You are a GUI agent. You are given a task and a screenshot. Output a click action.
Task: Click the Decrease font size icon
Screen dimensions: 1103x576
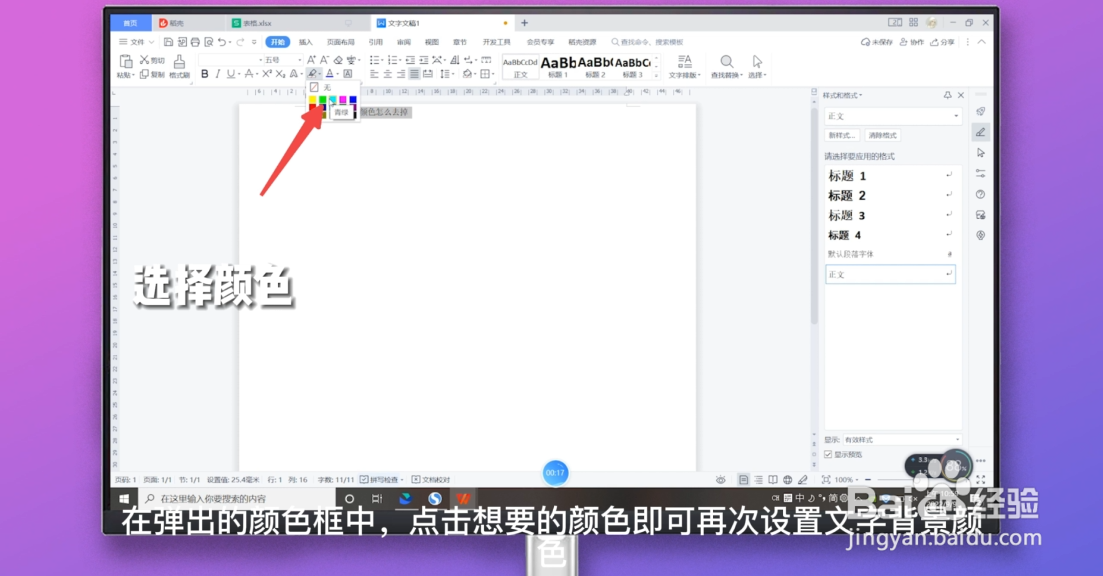324,60
